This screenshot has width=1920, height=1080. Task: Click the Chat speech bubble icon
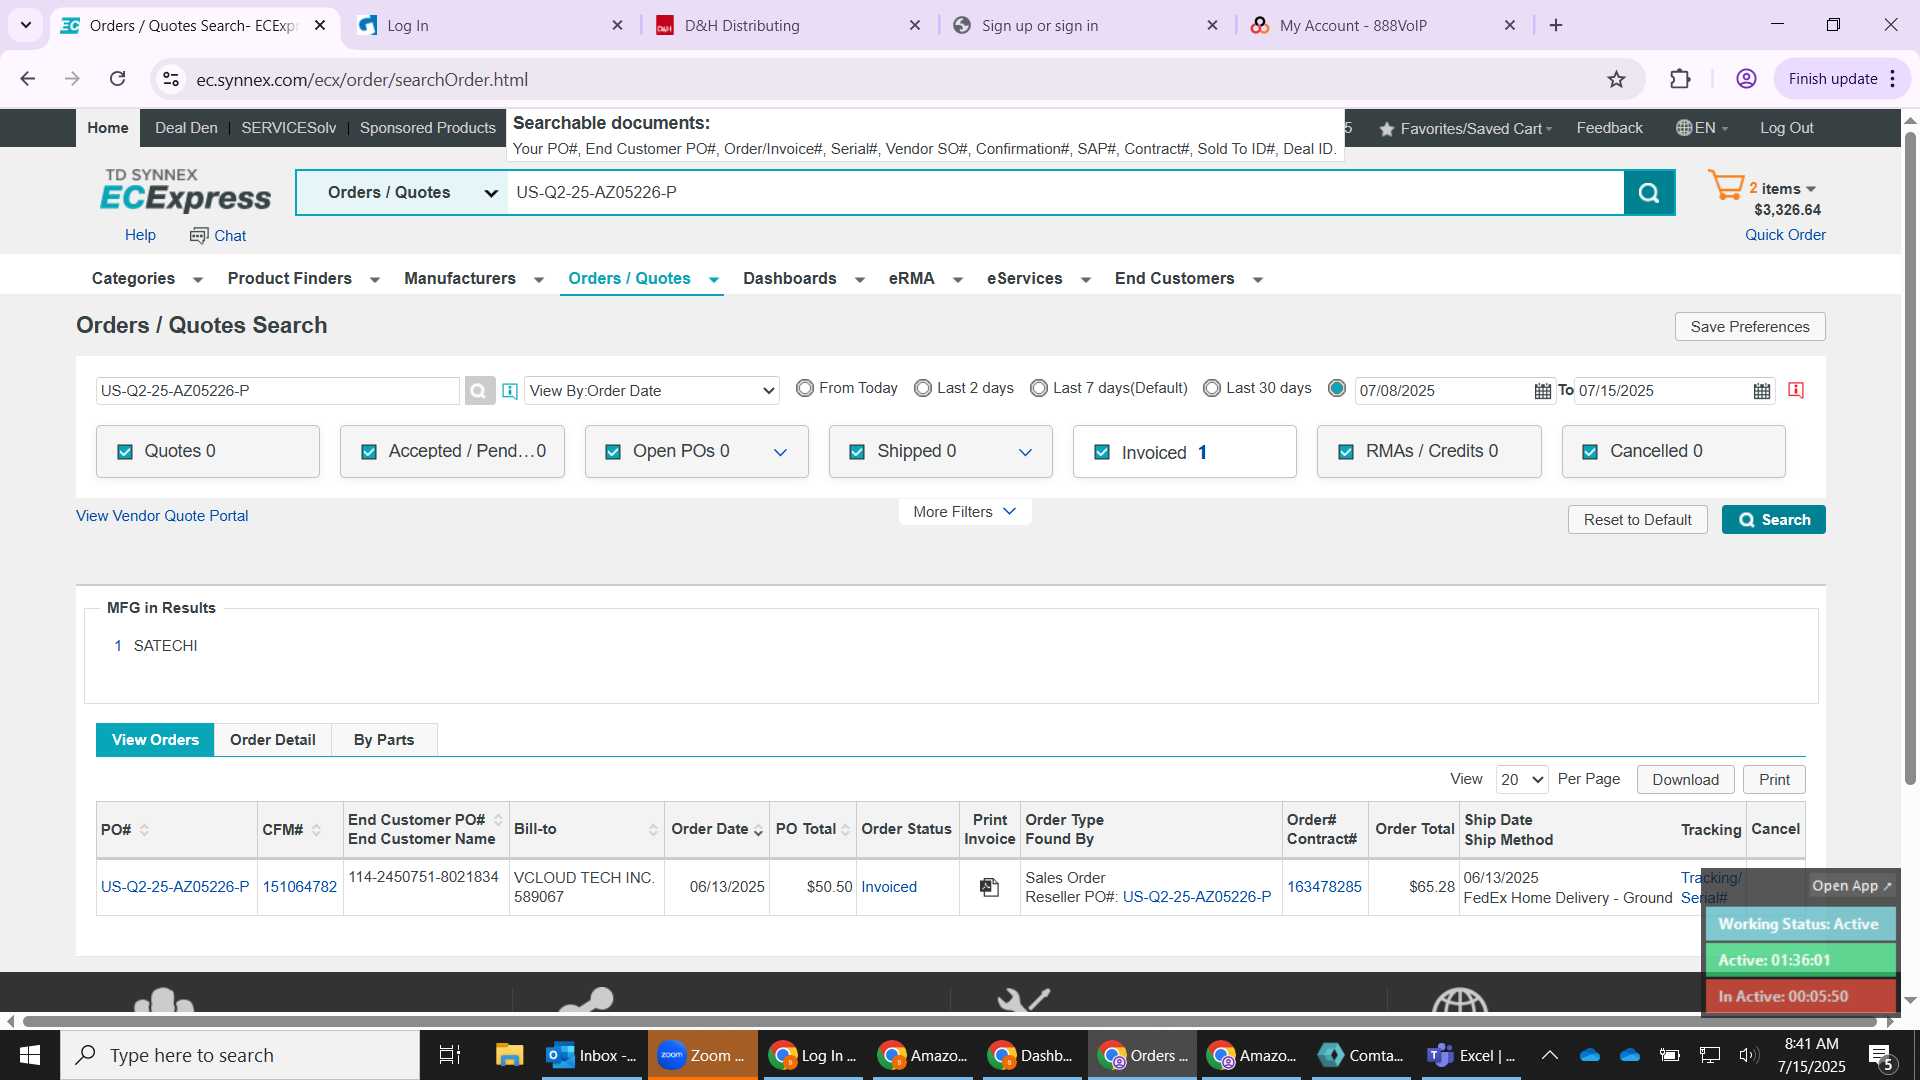(199, 236)
